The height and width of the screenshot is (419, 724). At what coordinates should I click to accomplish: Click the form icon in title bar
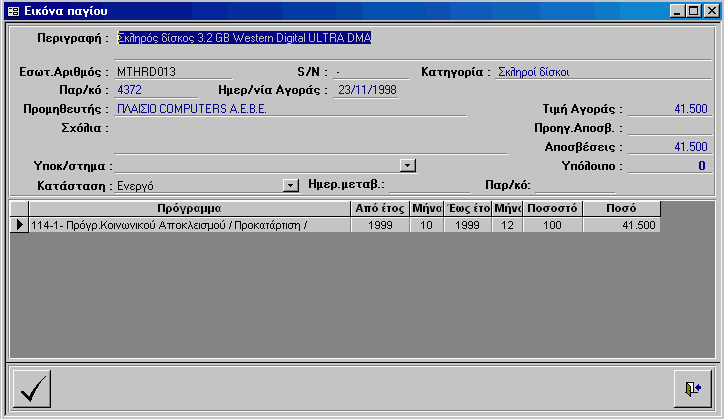(x=12, y=10)
